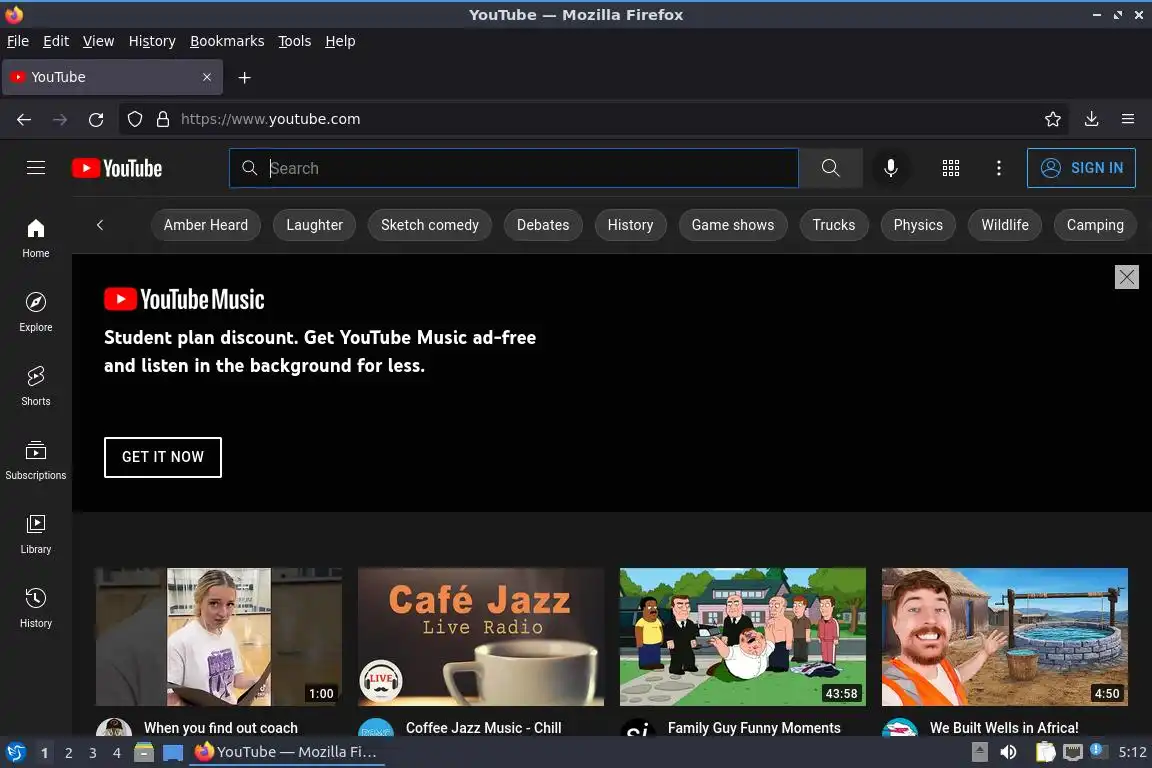The height and width of the screenshot is (768, 1152).
Task: Click into the YouTube search field
Action: point(514,168)
